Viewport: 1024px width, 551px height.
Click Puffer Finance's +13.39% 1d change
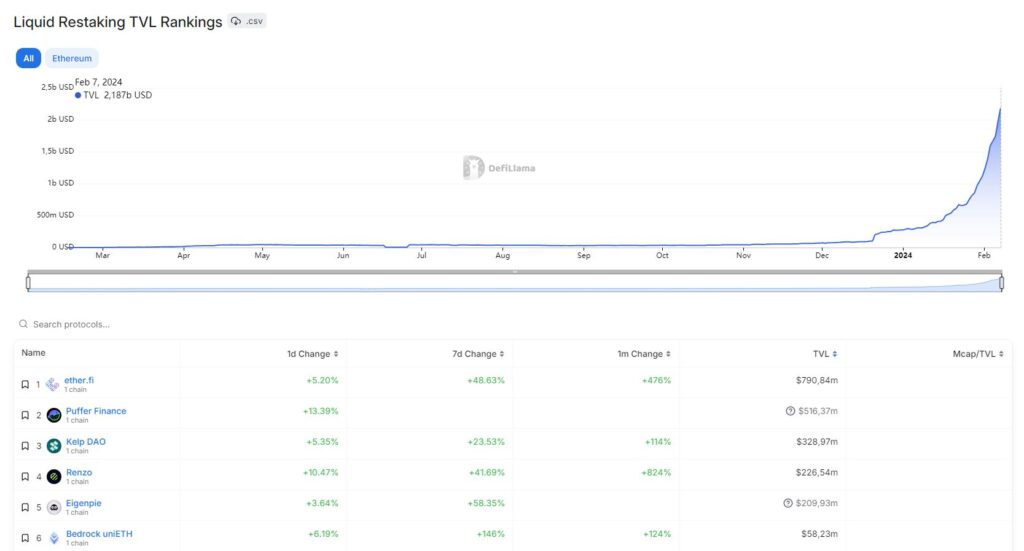click(321, 411)
